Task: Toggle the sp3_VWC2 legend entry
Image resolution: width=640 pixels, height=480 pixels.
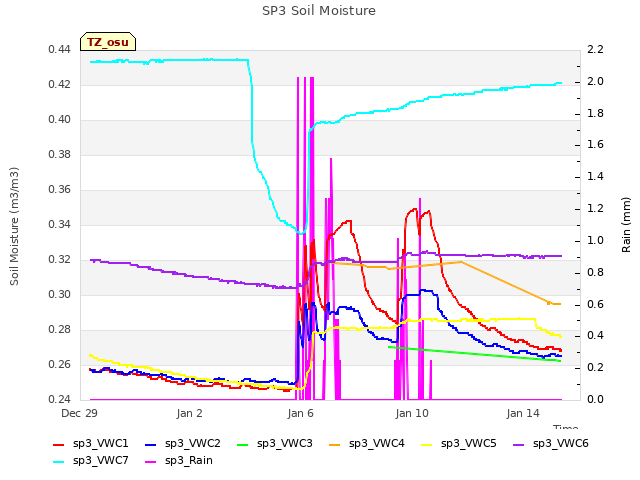Action: point(183,444)
